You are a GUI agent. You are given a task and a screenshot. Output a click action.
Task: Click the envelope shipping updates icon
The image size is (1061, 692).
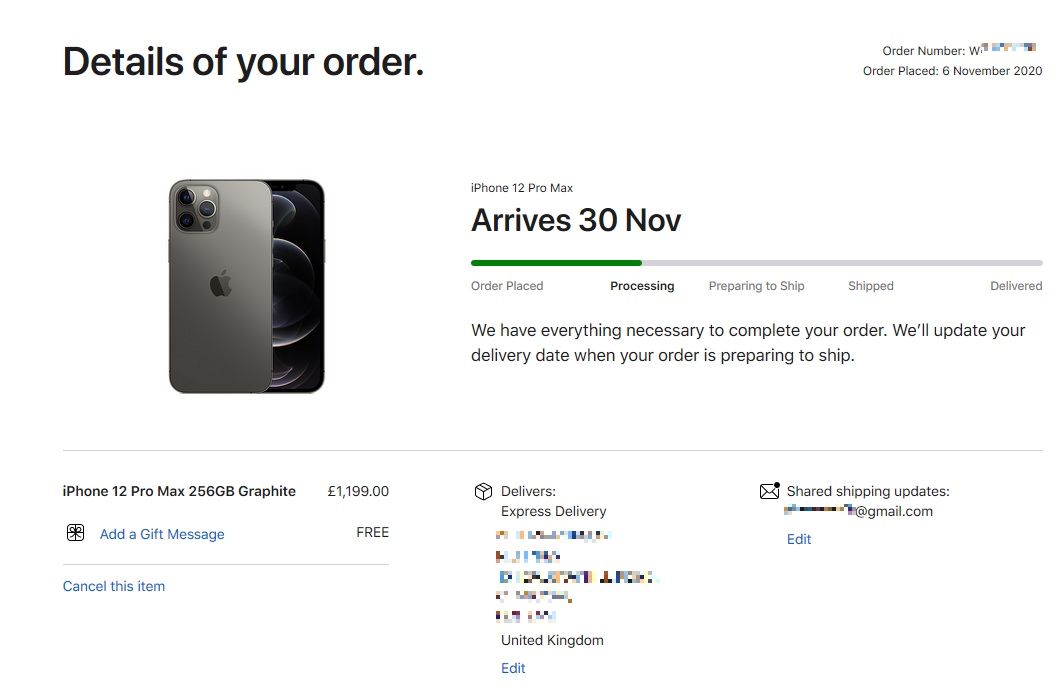click(769, 491)
